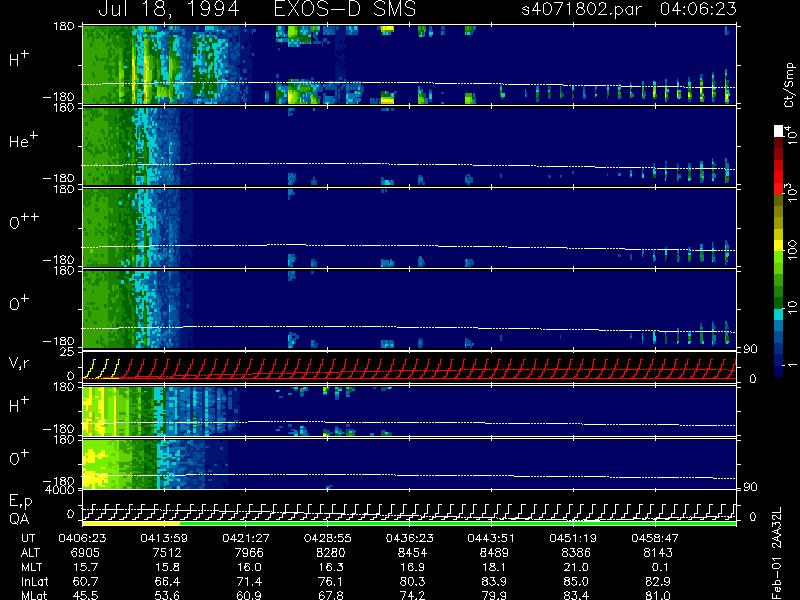Image resolution: width=800 pixels, height=600 pixels.
Task: Click MLT value "18.1"
Action: coord(494,567)
